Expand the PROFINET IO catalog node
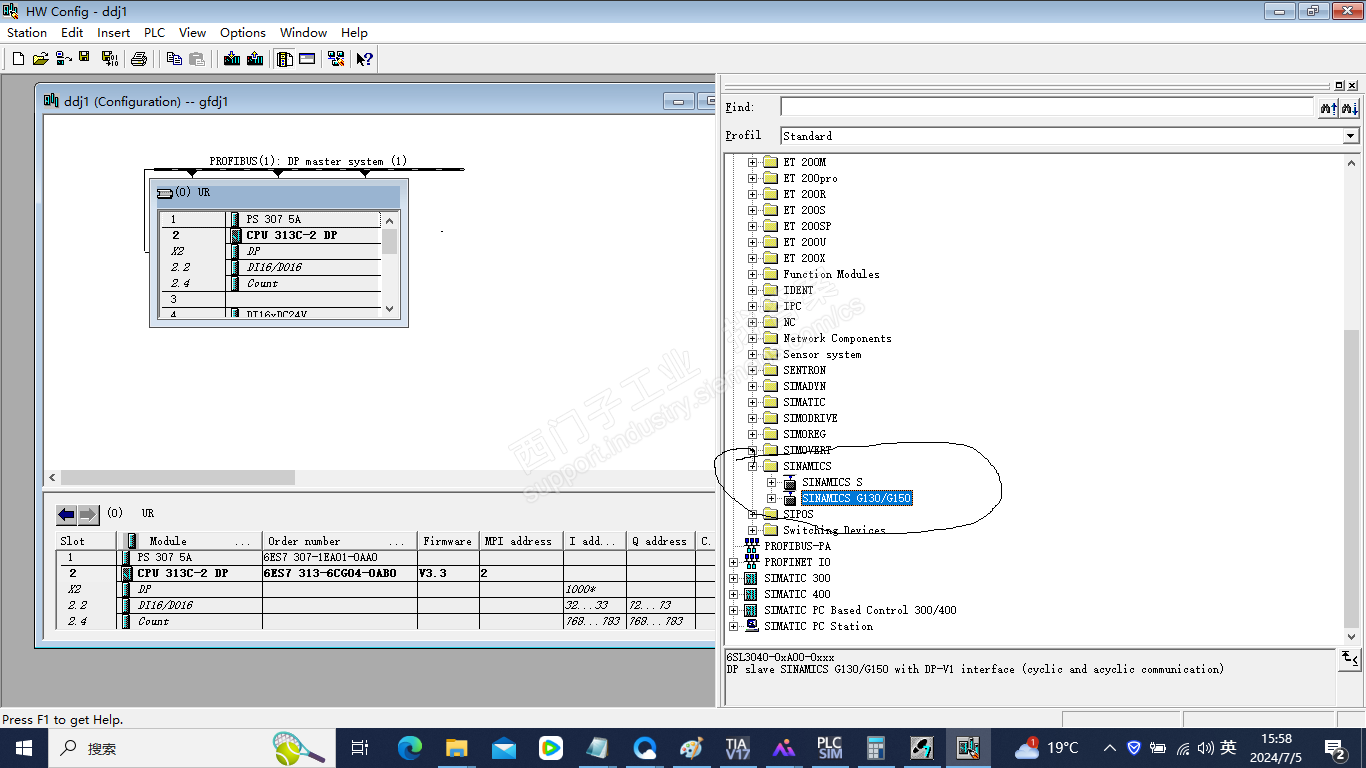 click(734, 562)
